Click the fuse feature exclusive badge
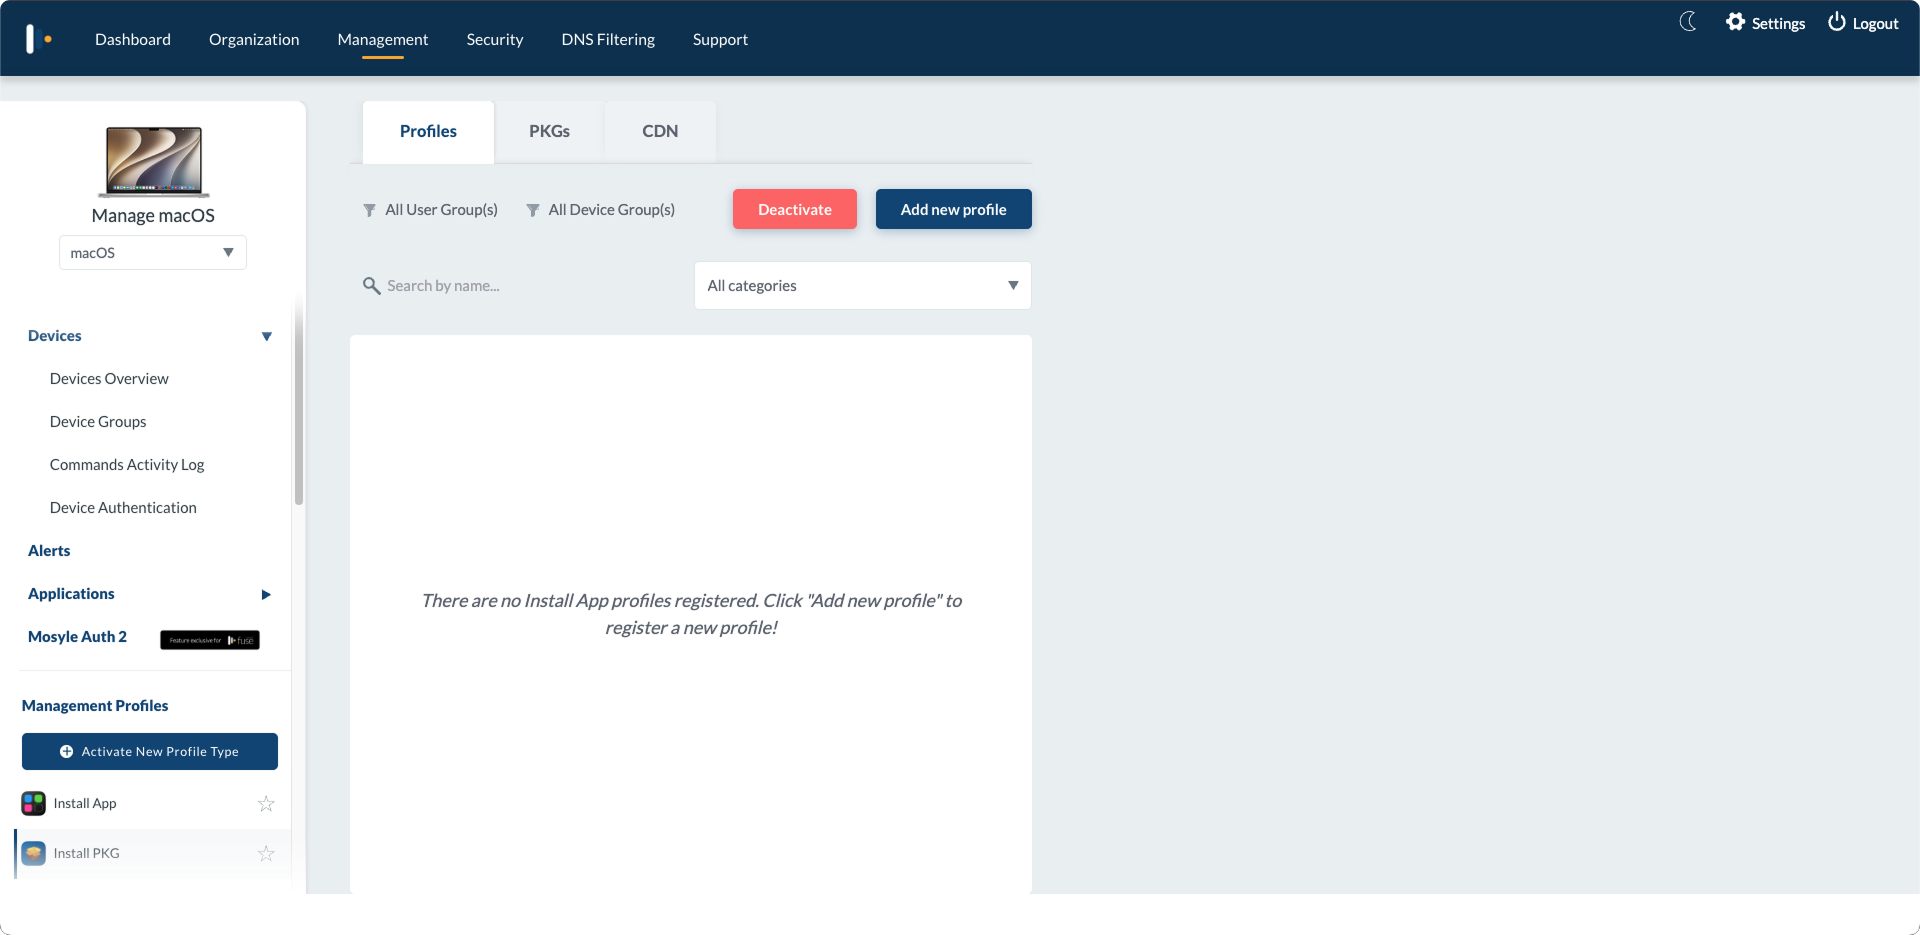The width and height of the screenshot is (1920, 935). [x=210, y=640]
